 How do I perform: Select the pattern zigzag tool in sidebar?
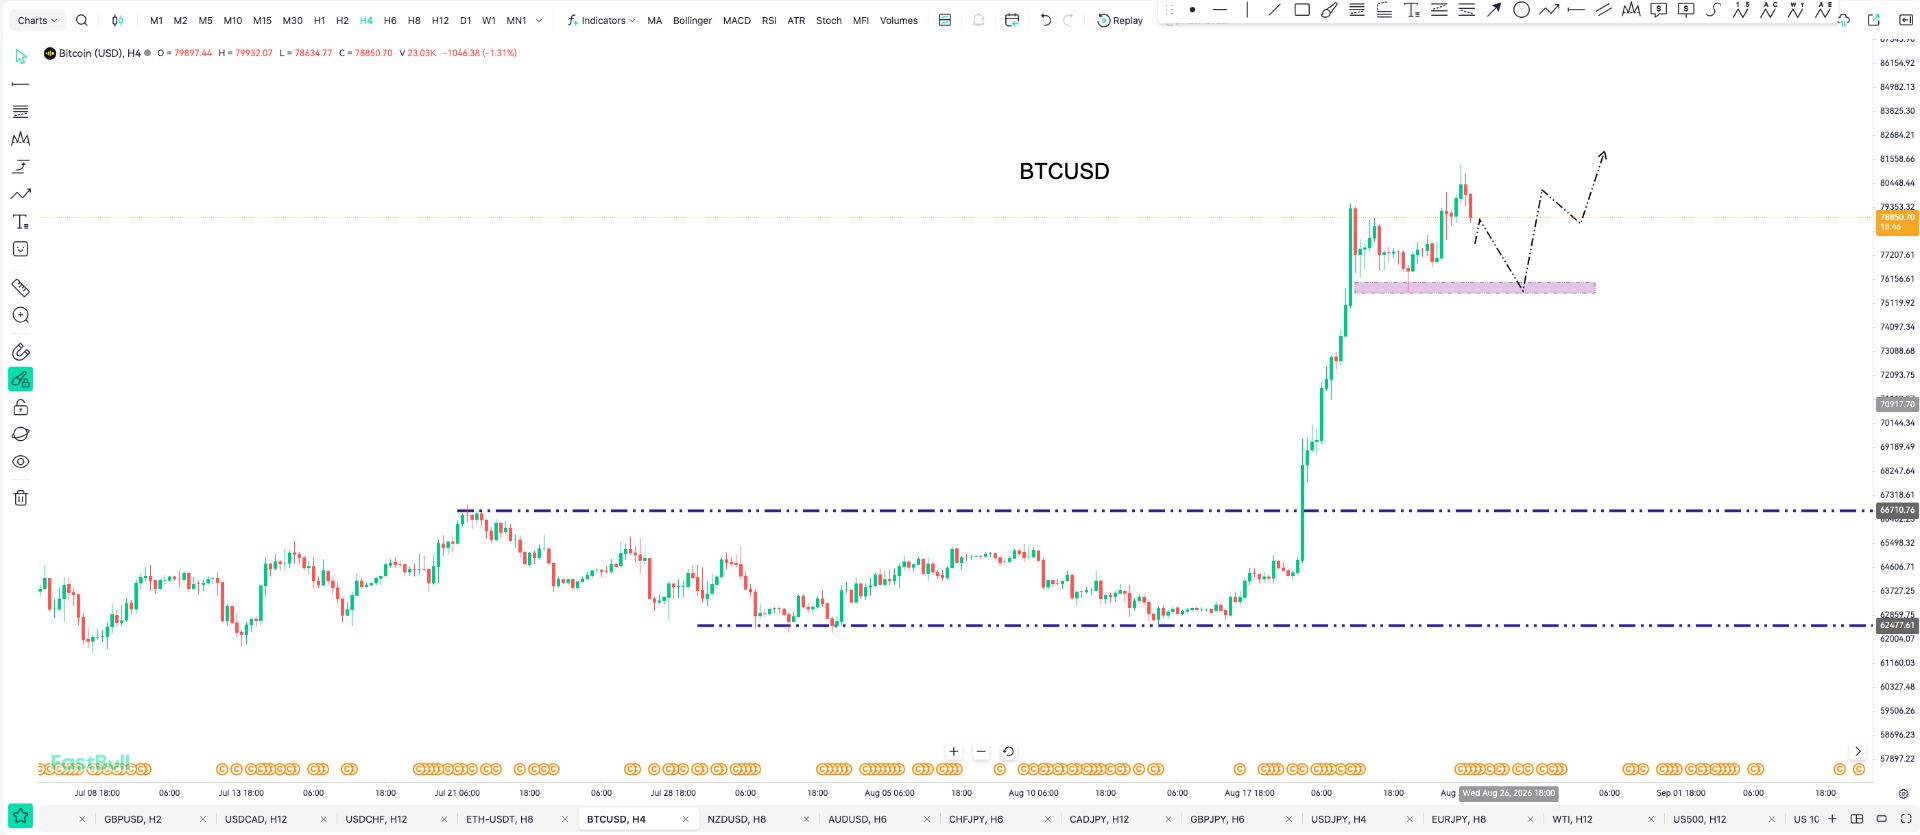[x=20, y=139]
